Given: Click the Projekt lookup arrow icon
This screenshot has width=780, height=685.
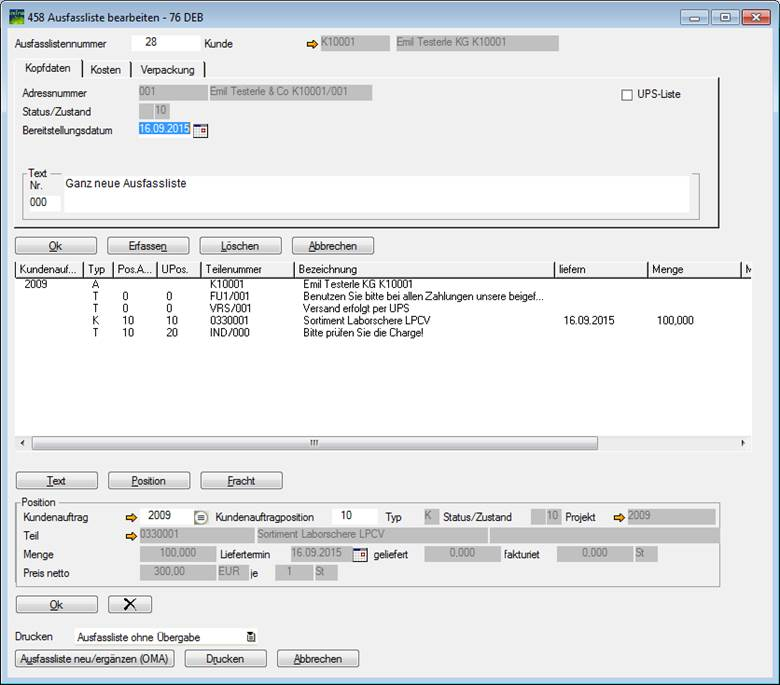Looking at the screenshot, I should tap(619, 517).
